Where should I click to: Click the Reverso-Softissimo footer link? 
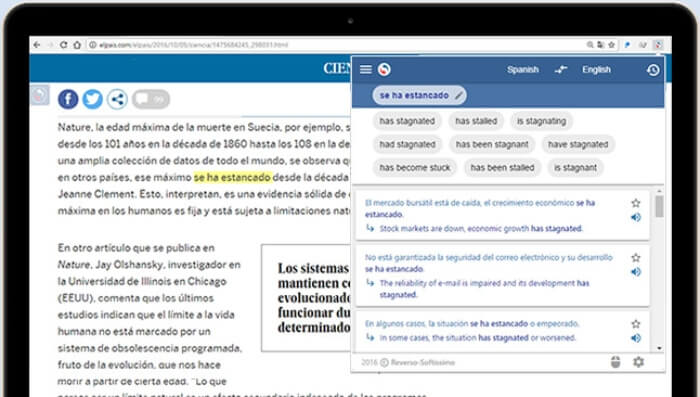click(x=422, y=363)
